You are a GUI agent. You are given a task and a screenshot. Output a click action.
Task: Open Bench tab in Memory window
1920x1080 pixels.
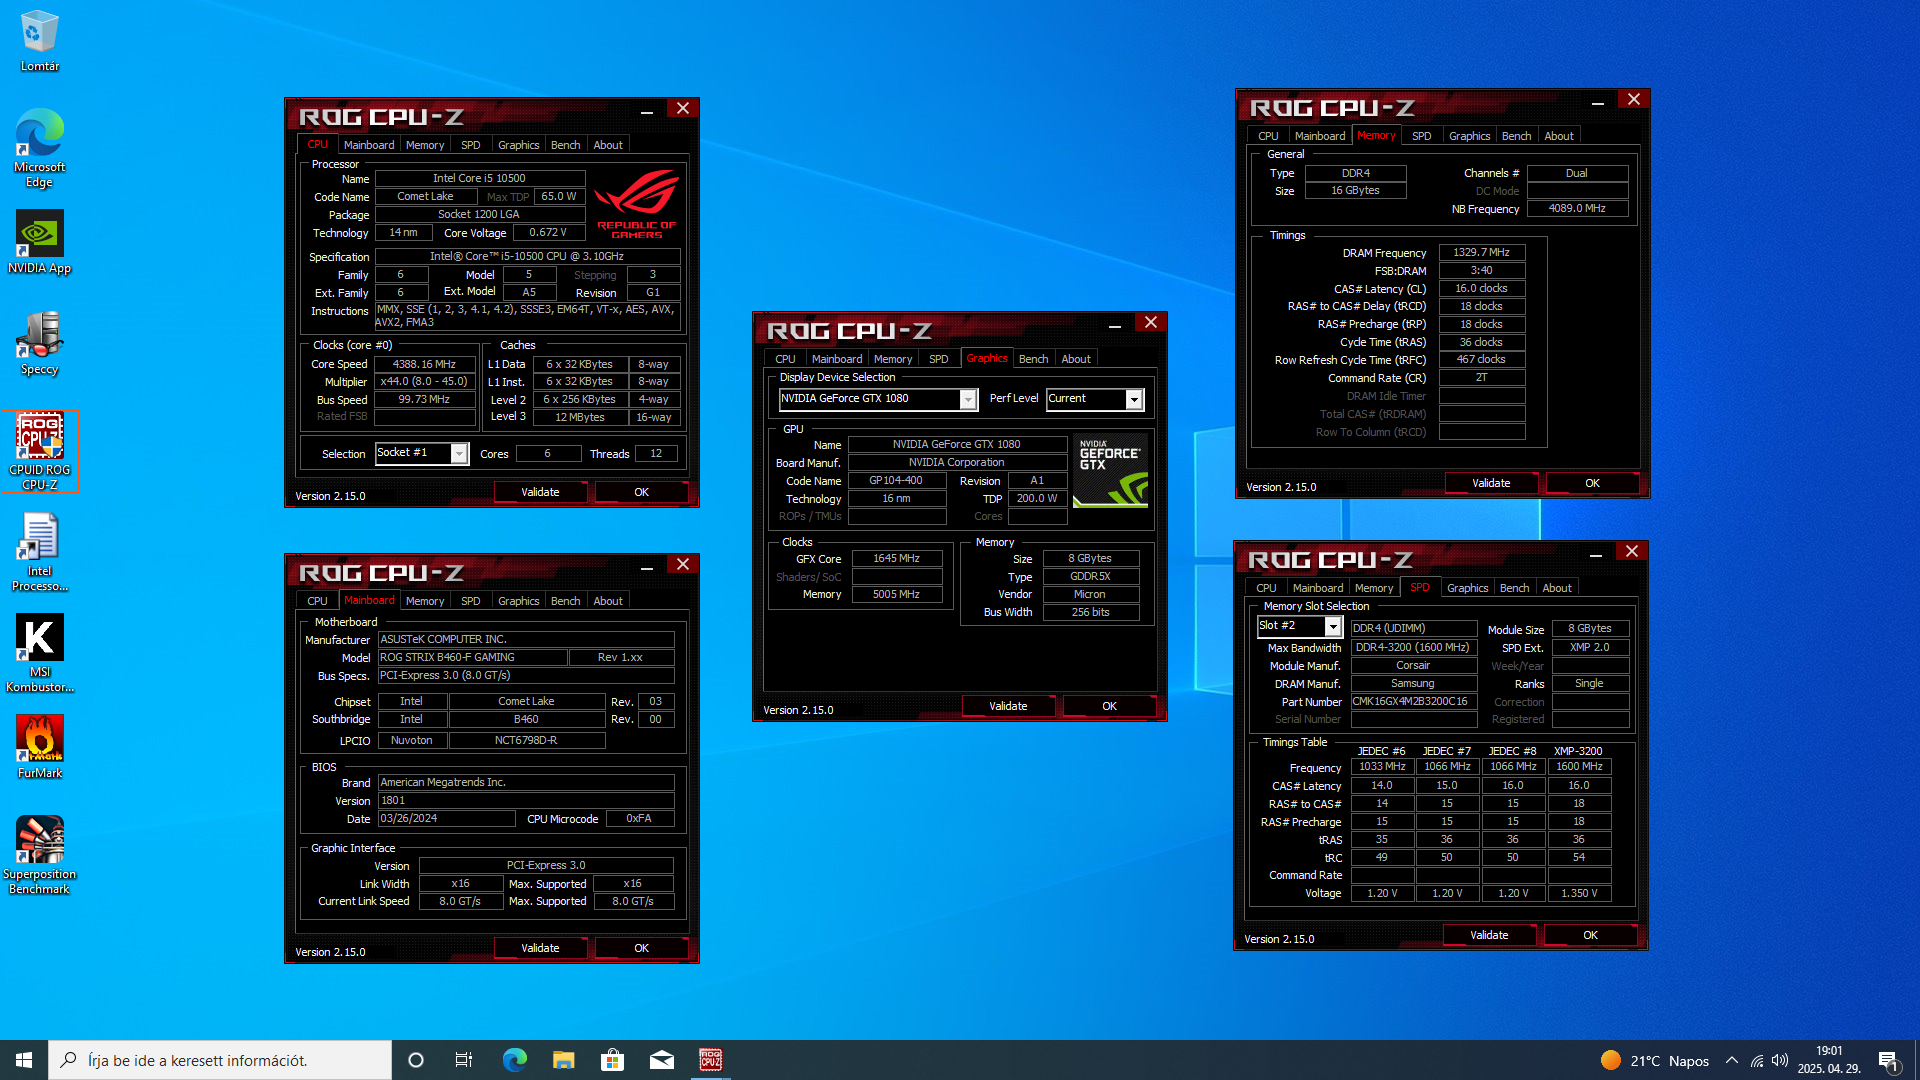(x=1516, y=136)
